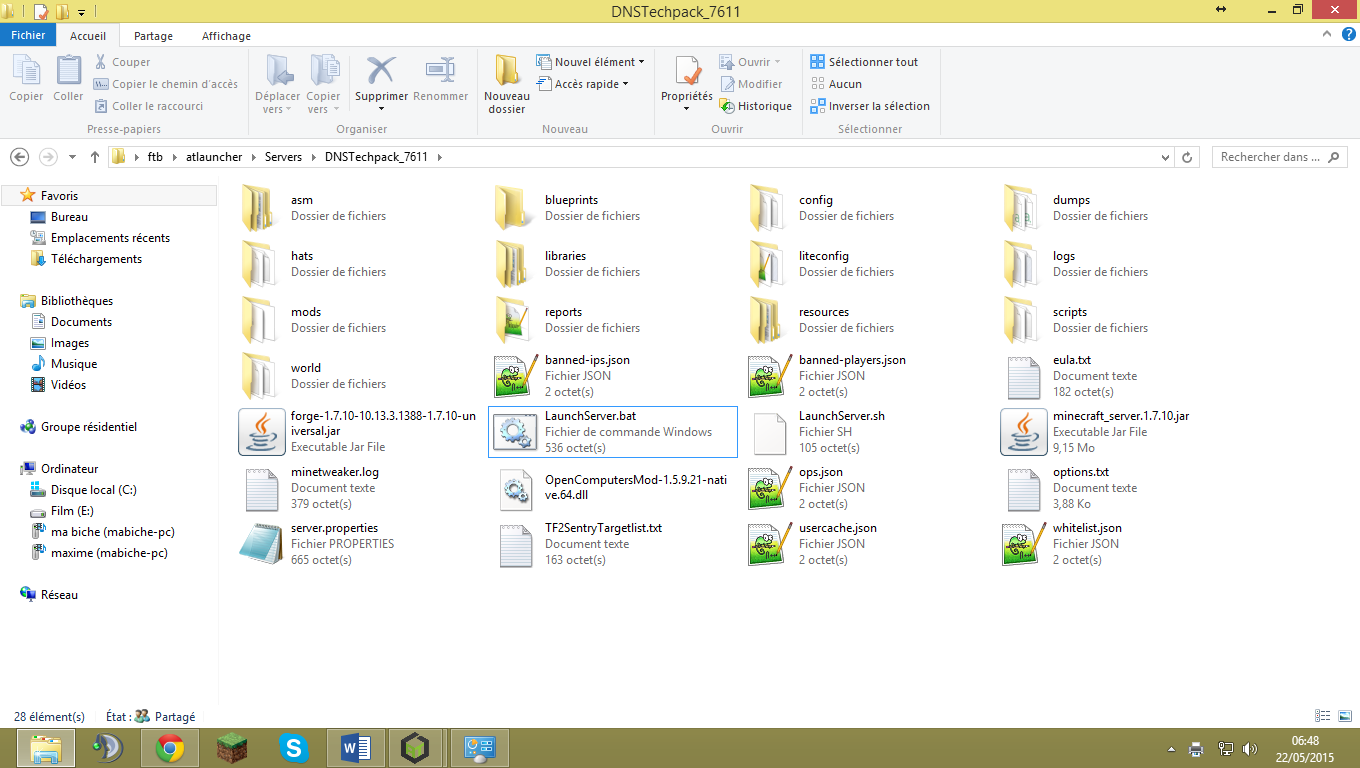Screen dimensions: 1360x768
Task: Click the Renommer icon
Action: point(440,71)
